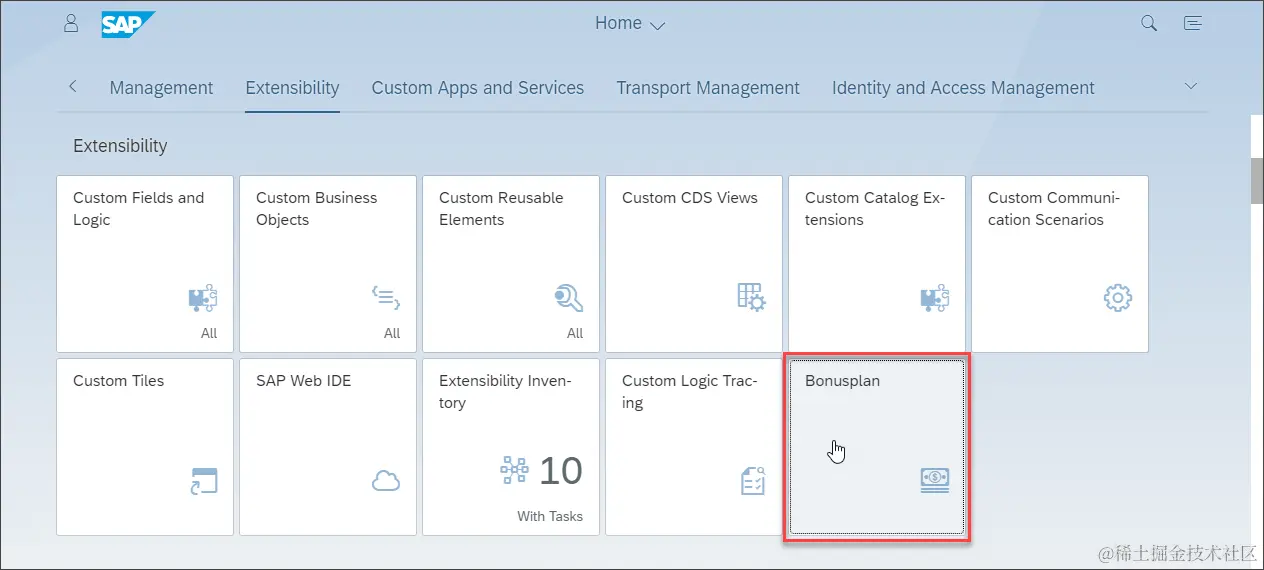
Task: Open the notifications list icon
Action: tap(1192, 23)
